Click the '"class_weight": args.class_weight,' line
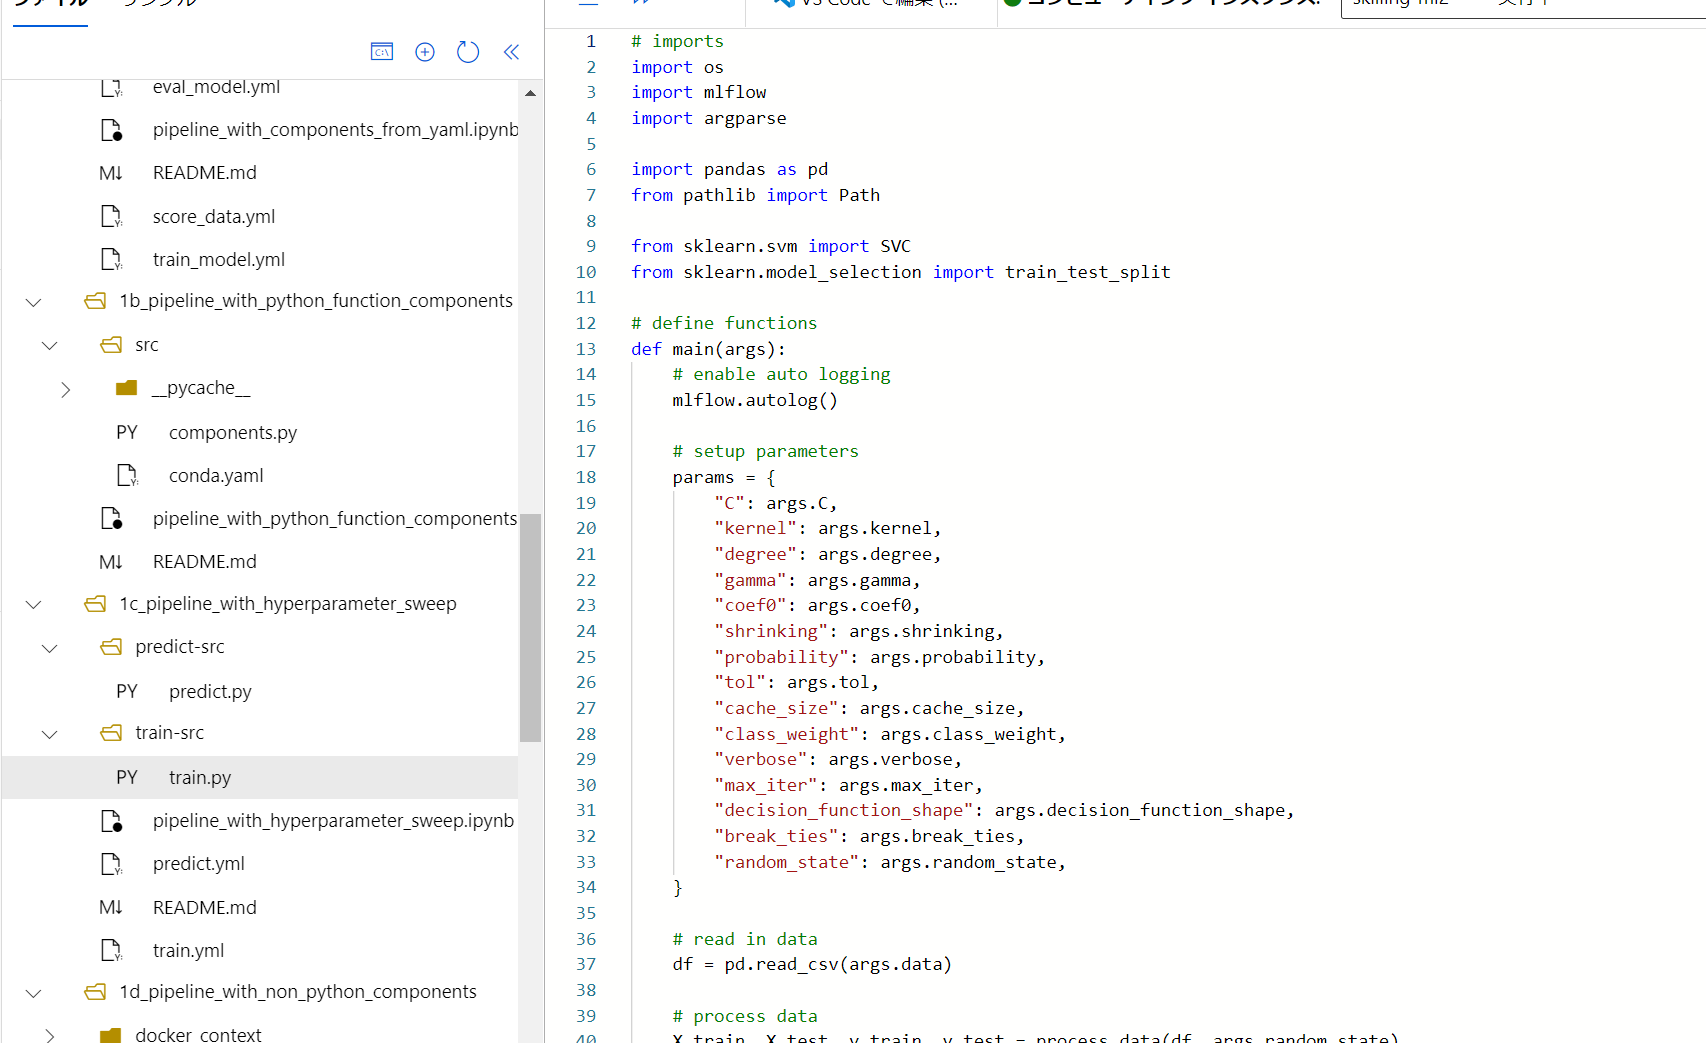The width and height of the screenshot is (1706, 1043). pyautogui.click(x=890, y=734)
